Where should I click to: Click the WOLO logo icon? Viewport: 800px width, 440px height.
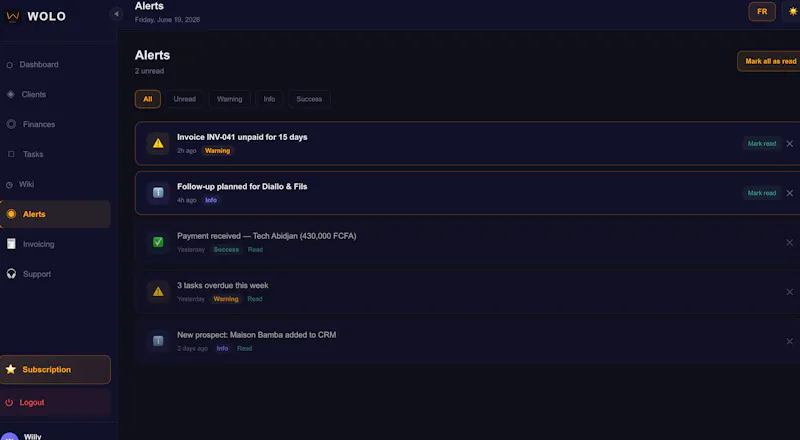click(x=13, y=16)
